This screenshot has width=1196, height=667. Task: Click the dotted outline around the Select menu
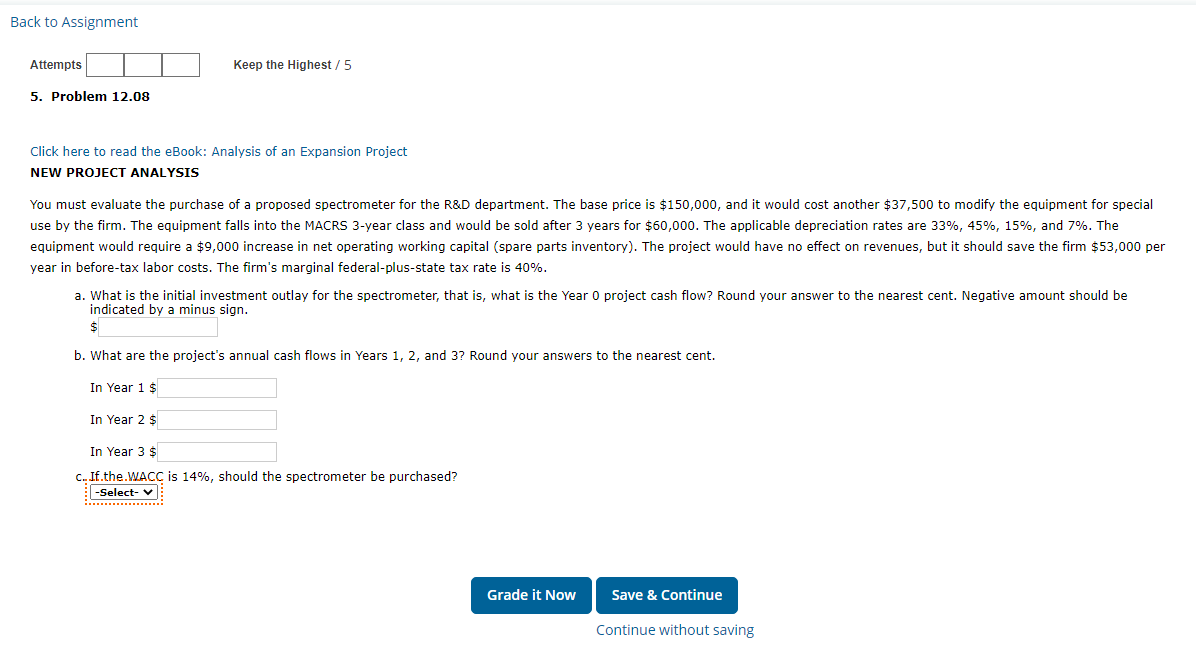pos(123,502)
